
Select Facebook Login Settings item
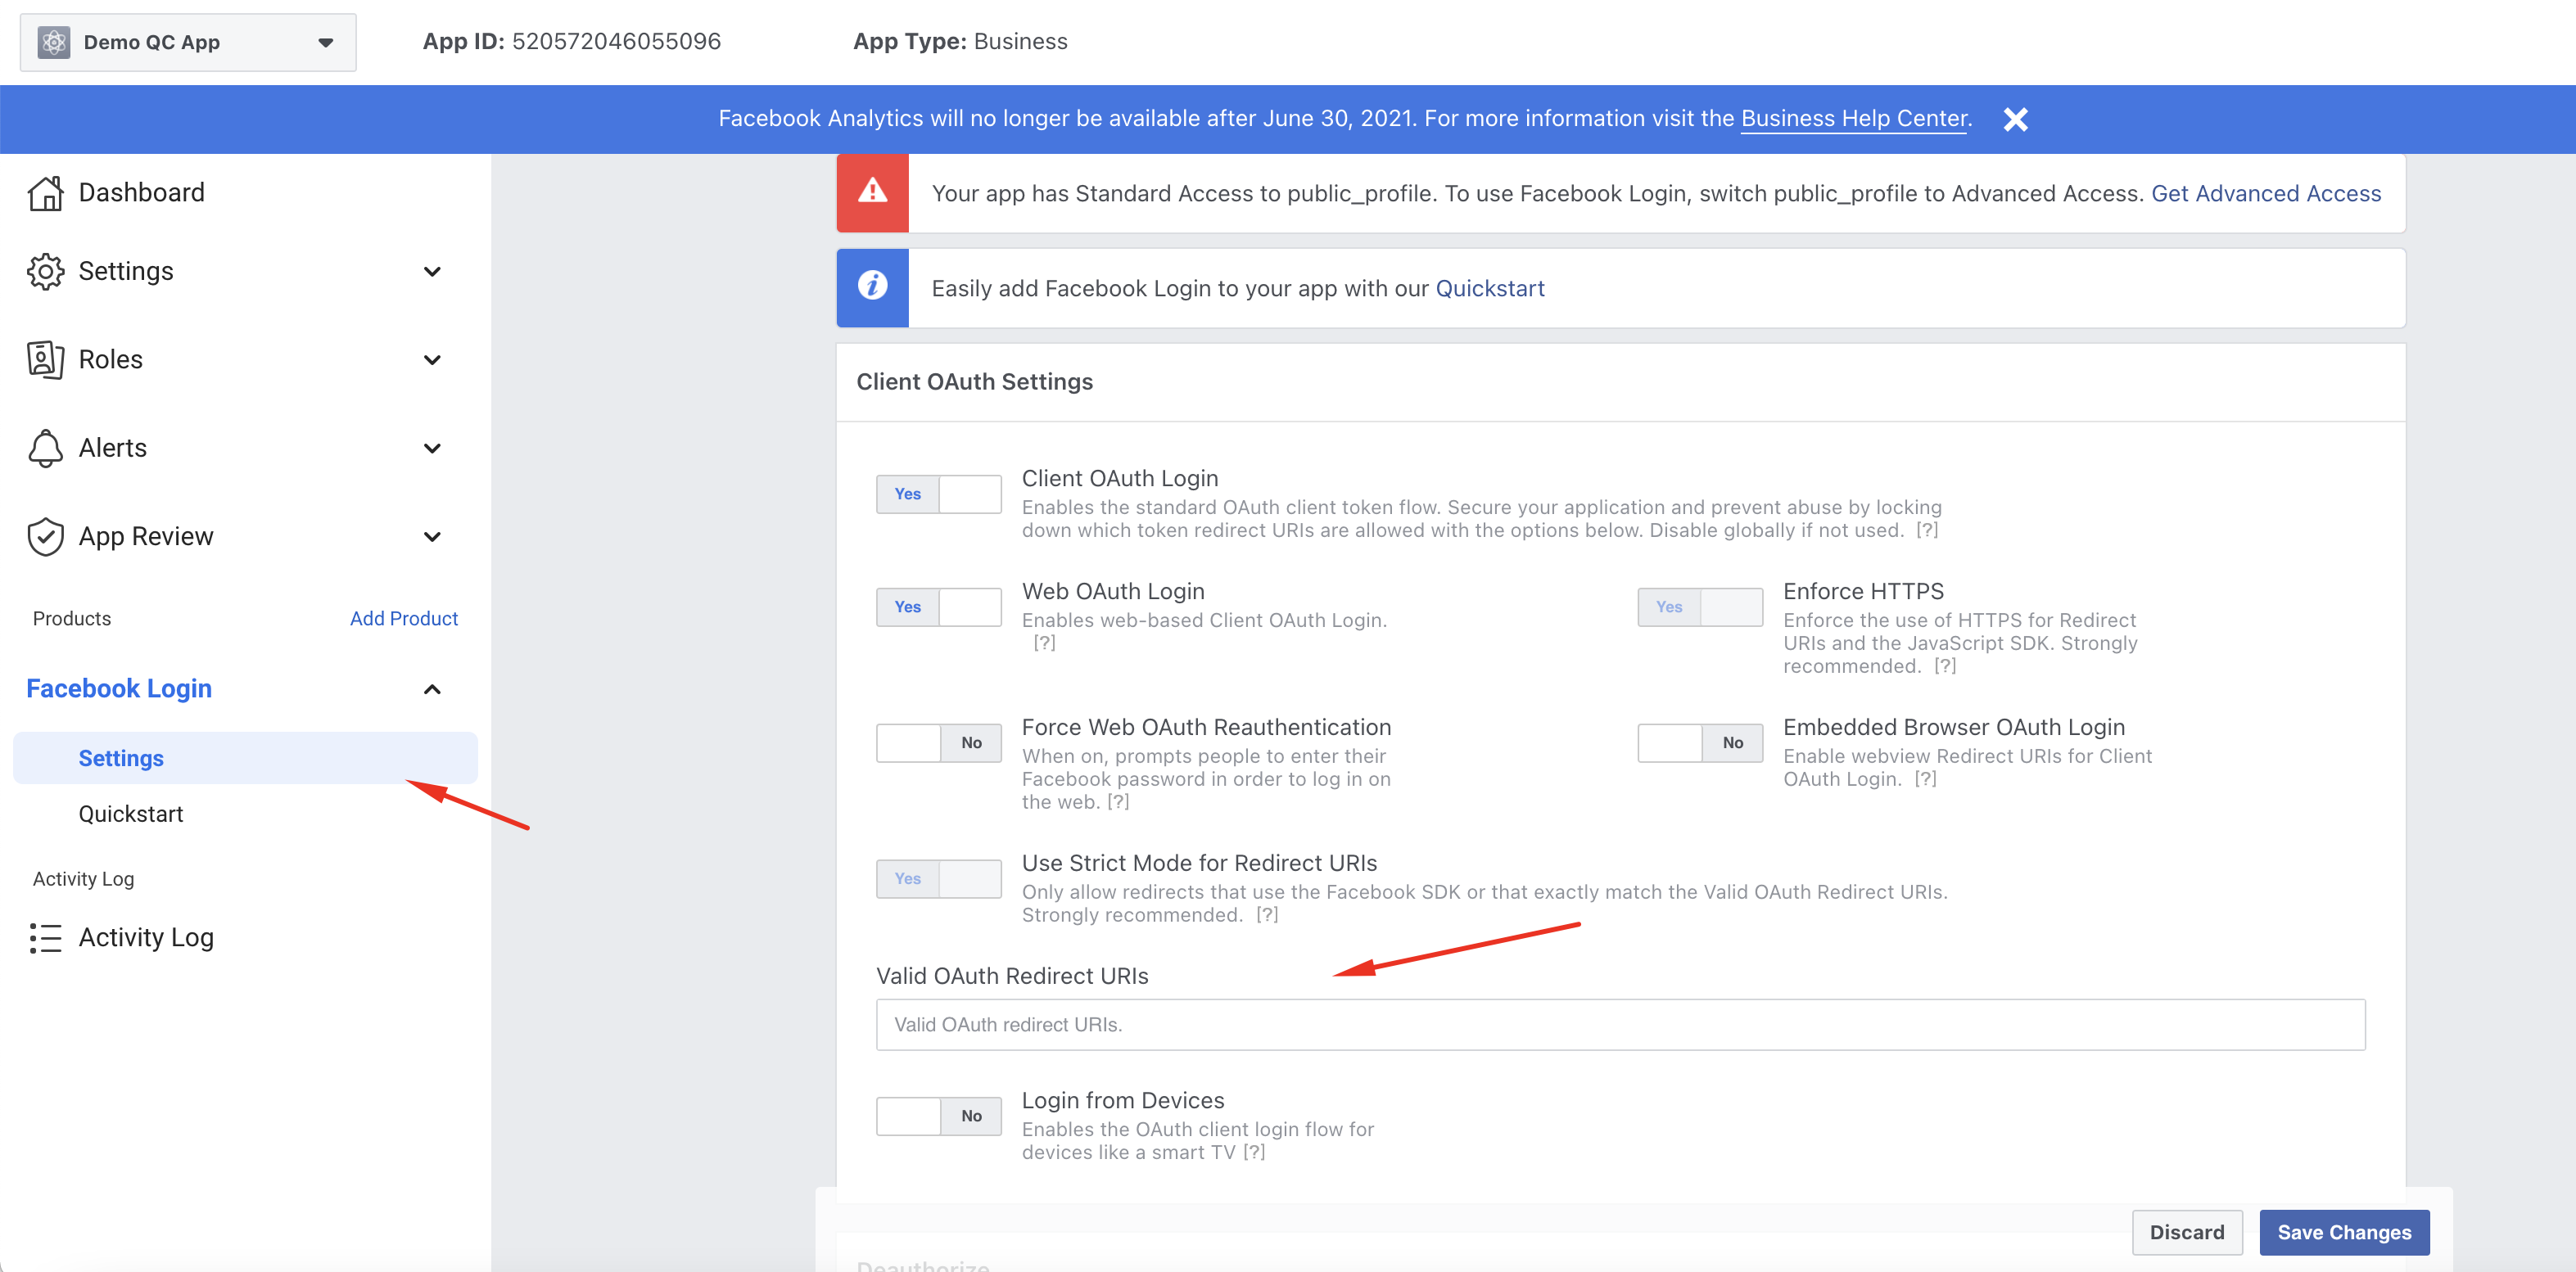(245, 758)
